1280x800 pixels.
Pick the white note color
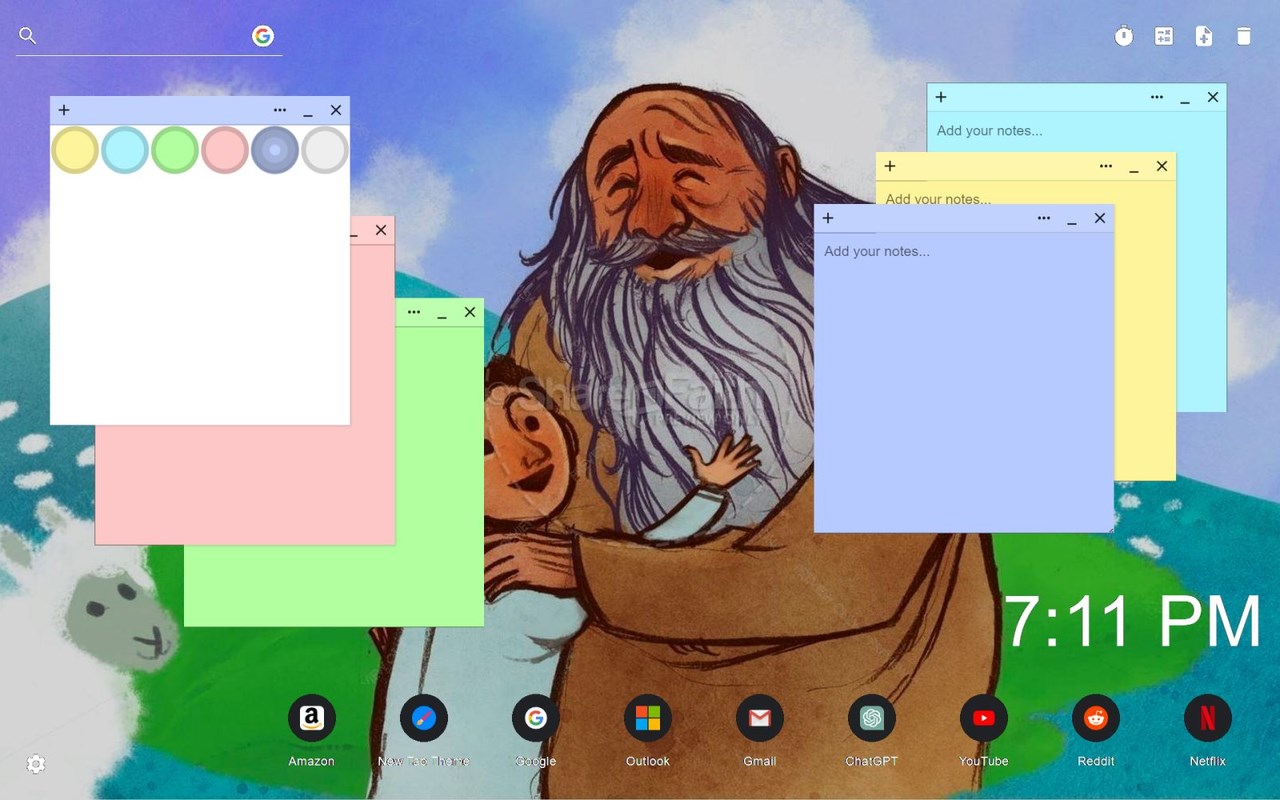click(x=325, y=150)
